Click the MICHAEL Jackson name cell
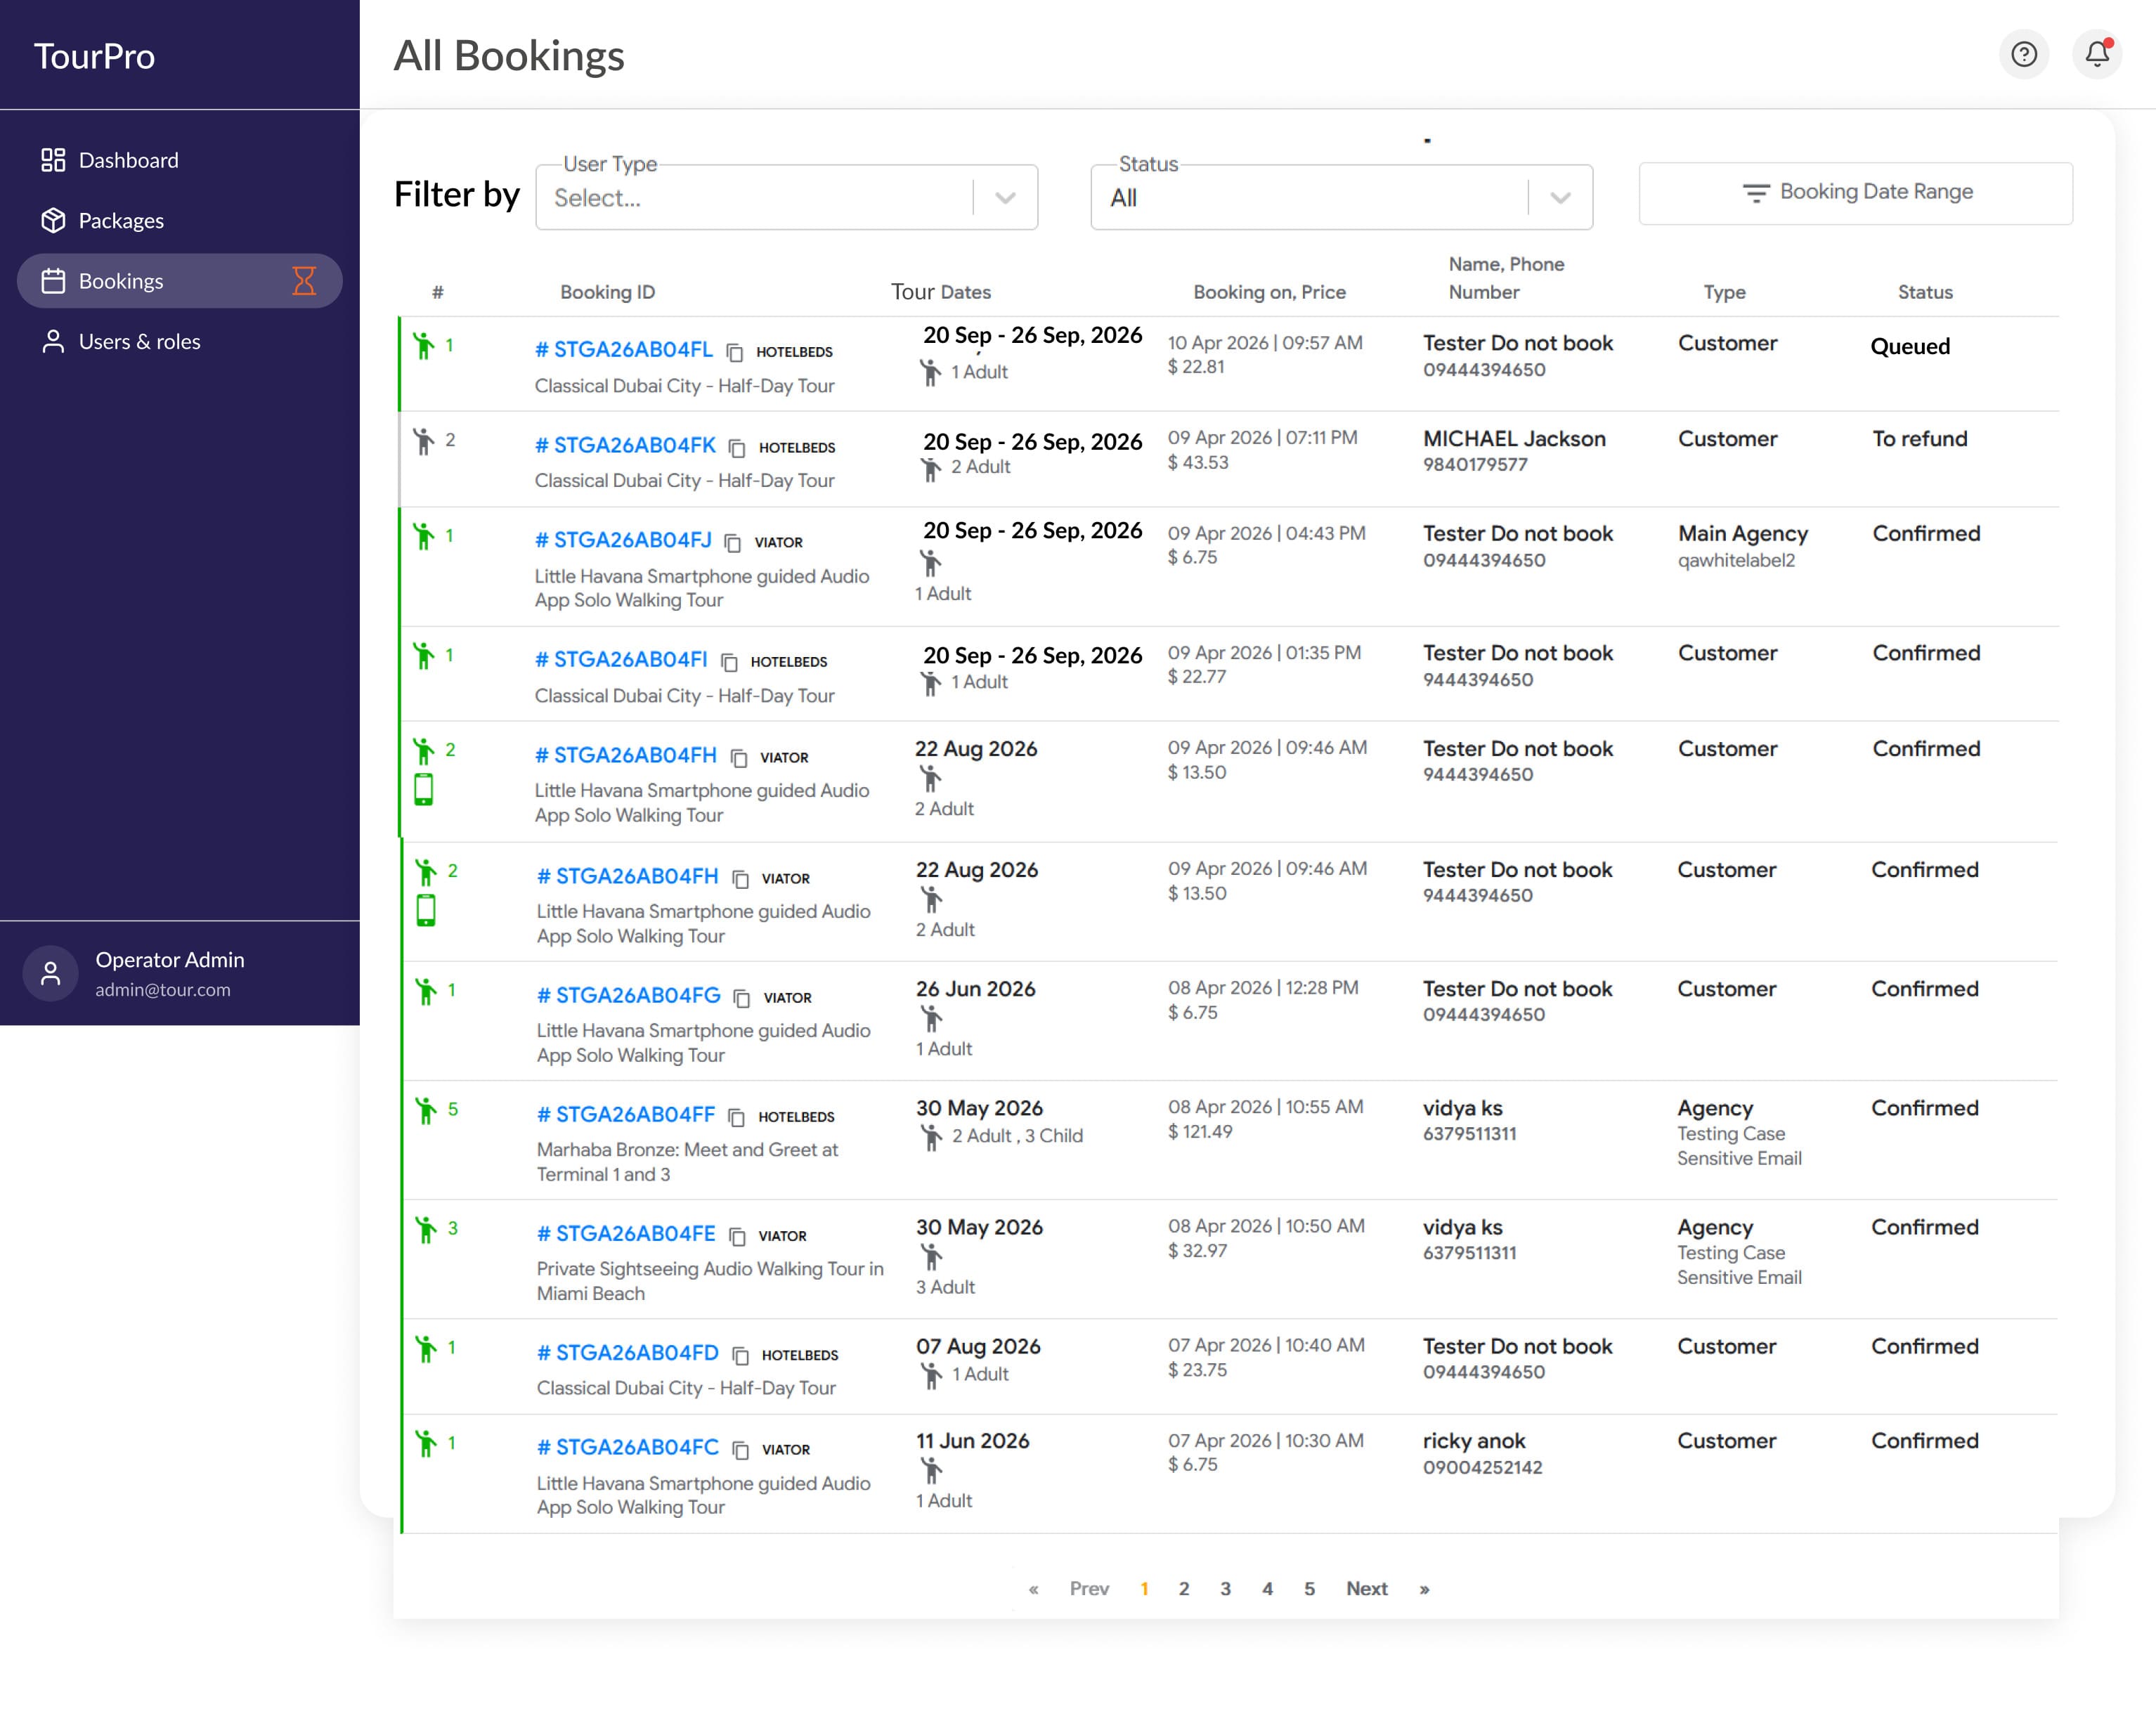This screenshot has height=1709, width=2156. click(x=1514, y=439)
